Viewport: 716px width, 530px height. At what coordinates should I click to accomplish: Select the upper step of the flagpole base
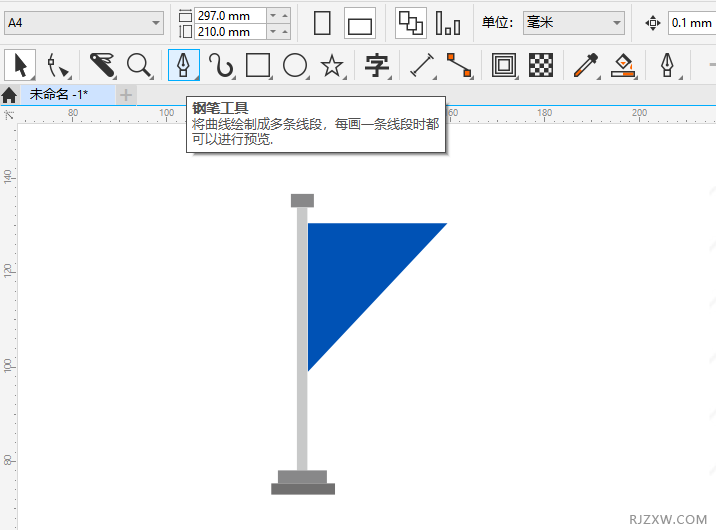[302, 477]
